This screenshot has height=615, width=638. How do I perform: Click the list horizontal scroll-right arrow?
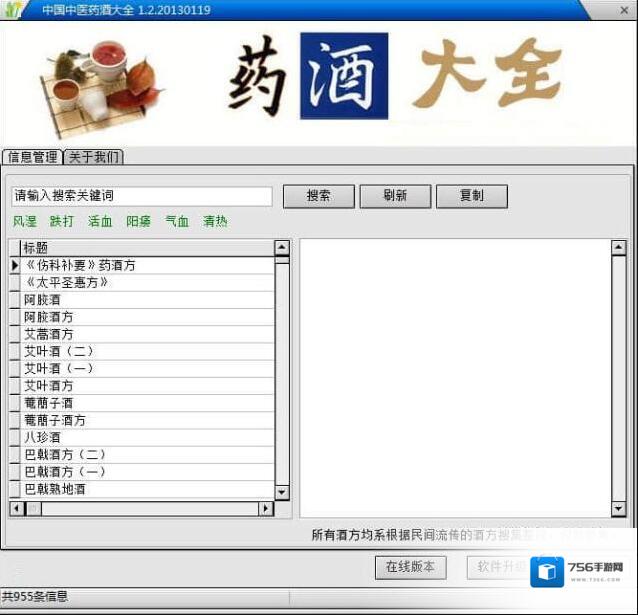[265, 509]
